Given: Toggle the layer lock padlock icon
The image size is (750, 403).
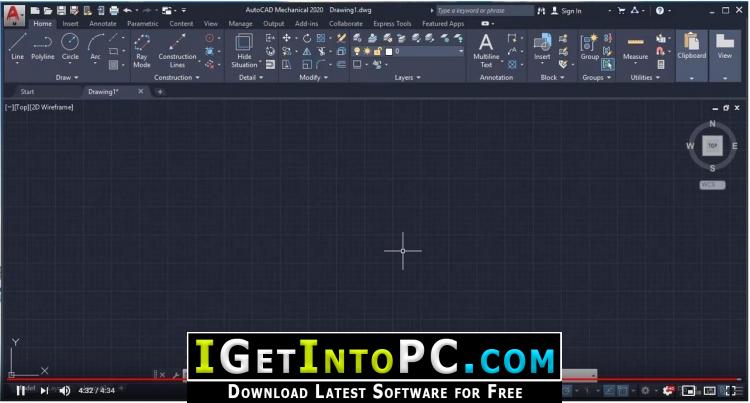Looking at the screenshot, I should [378, 51].
